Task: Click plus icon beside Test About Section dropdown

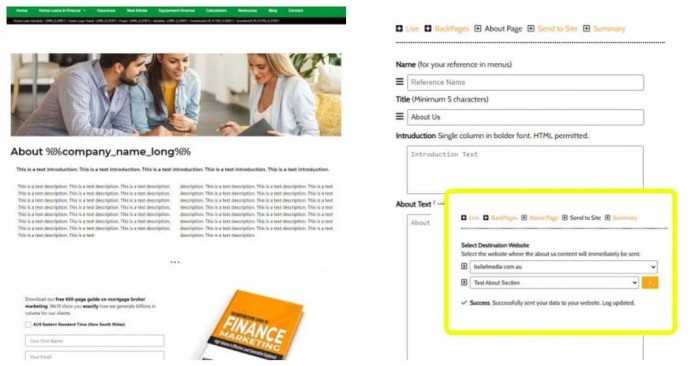Action: [x=464, y=283]
